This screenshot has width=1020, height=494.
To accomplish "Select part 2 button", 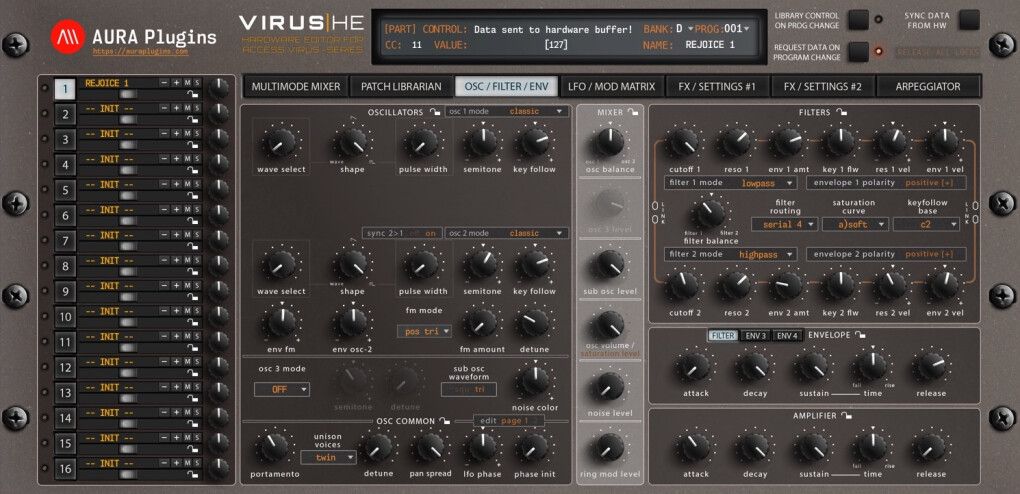I will (65, 115).
